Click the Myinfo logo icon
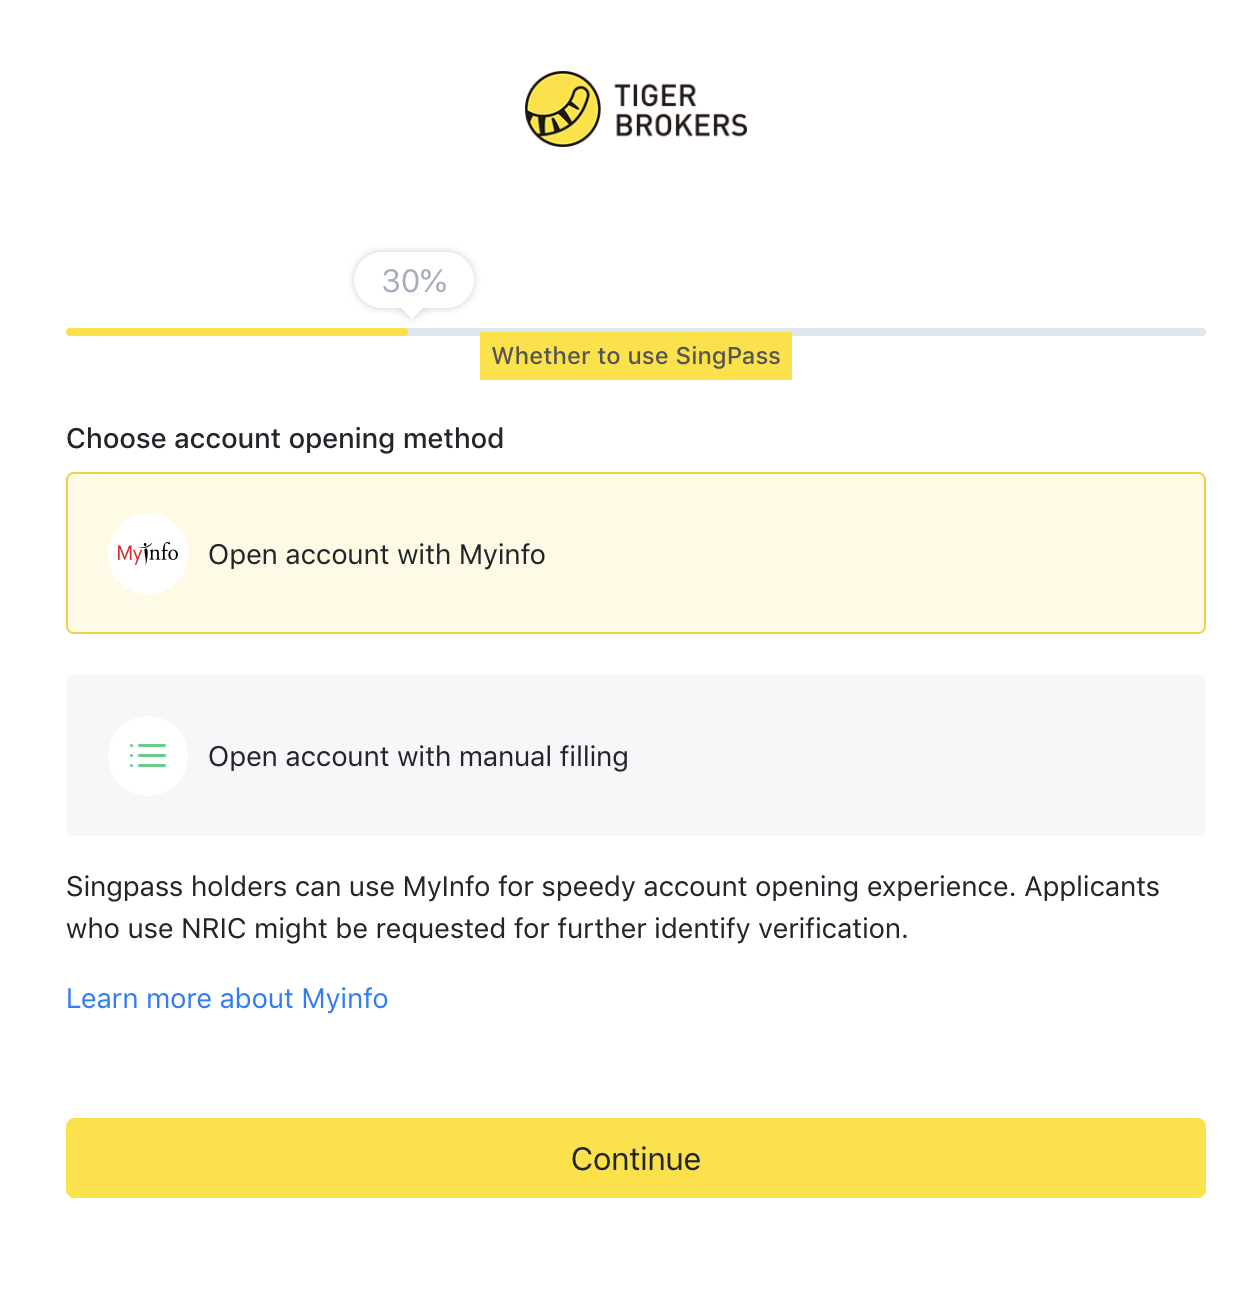Screen dimensions: 1256x1308 tap(148, 554)
